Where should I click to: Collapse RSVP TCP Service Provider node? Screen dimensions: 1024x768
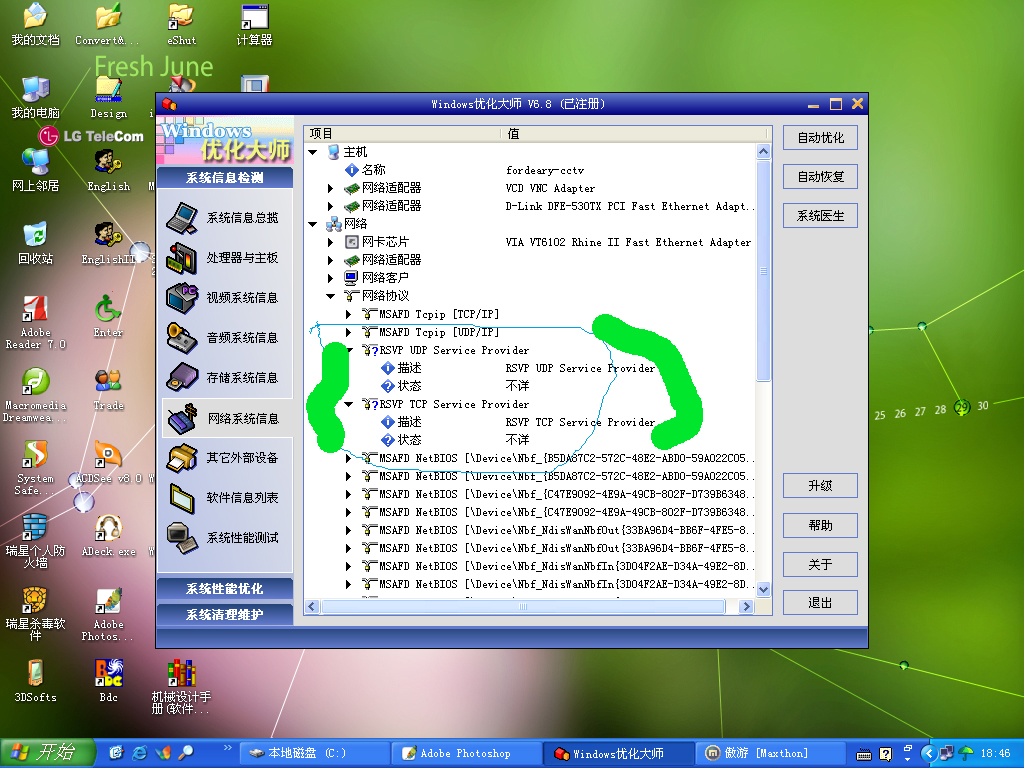(x=349, y=404)
